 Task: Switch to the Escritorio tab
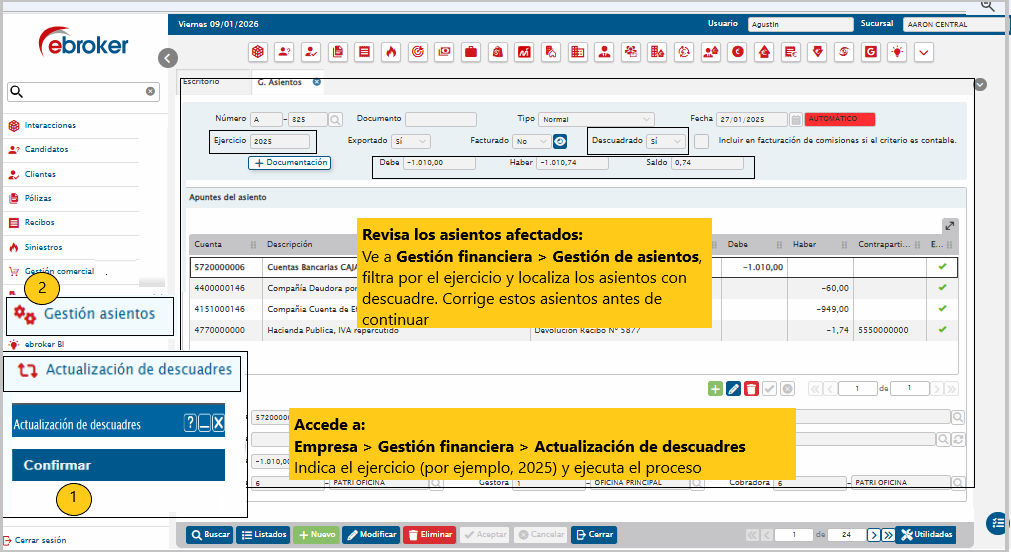(x=201, y=82)
